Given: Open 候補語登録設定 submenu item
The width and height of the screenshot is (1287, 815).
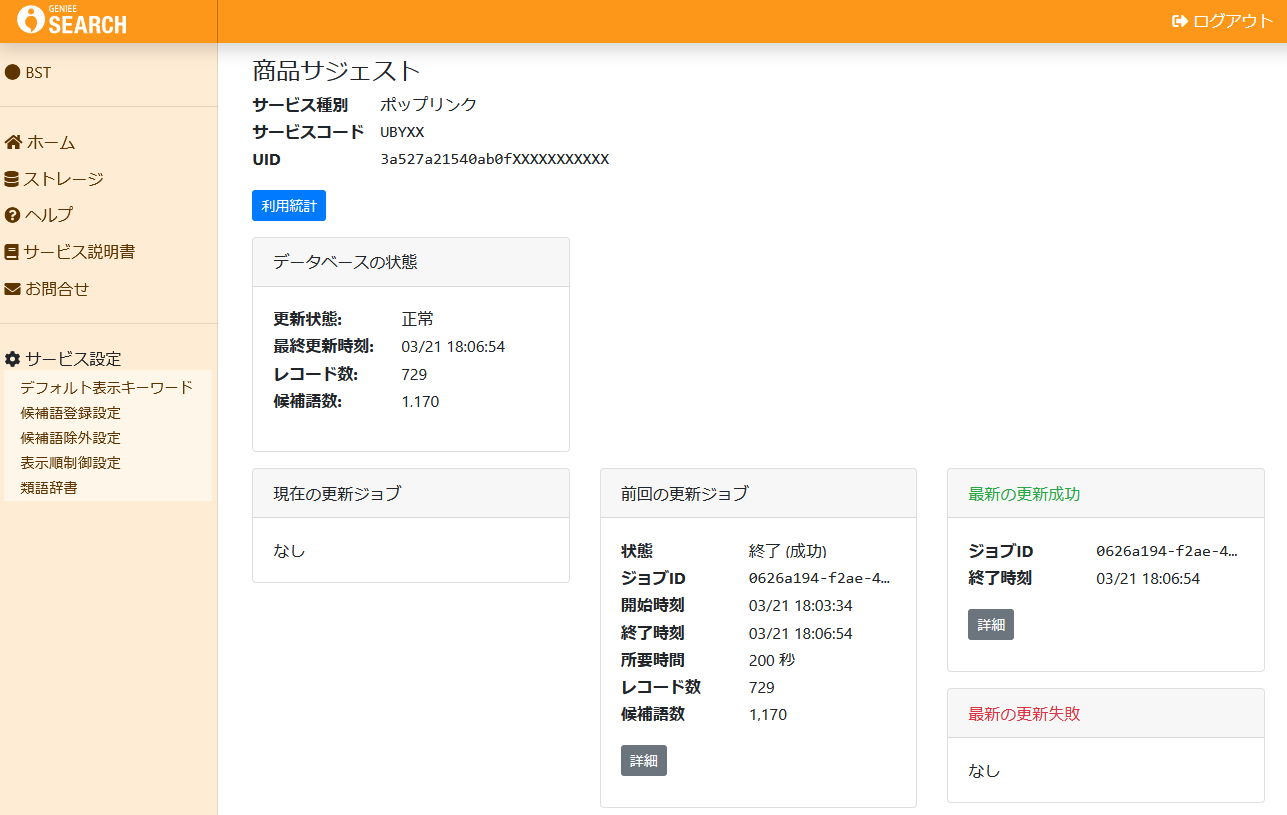Looking at the screenshot, I should [x=70, y=413].
